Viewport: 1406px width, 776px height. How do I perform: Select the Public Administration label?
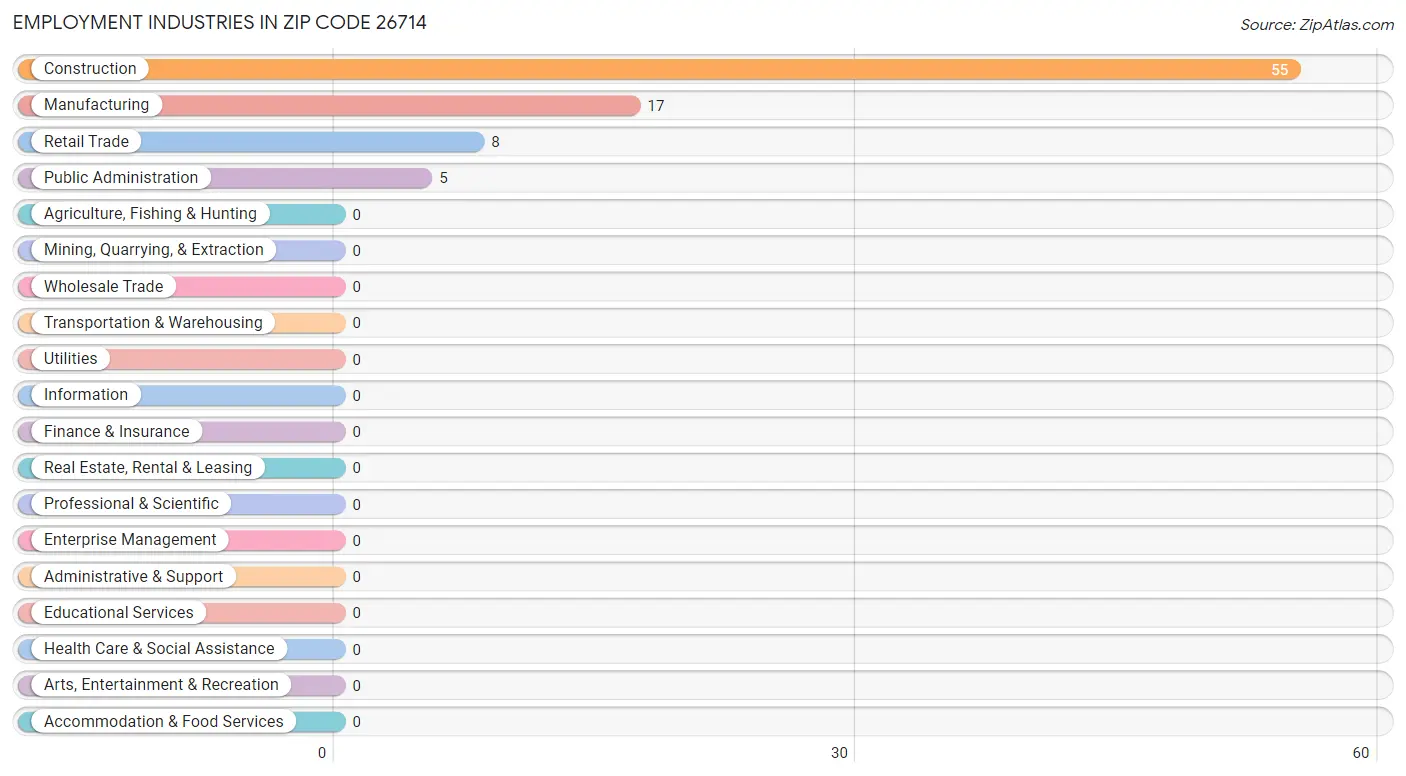121,178
